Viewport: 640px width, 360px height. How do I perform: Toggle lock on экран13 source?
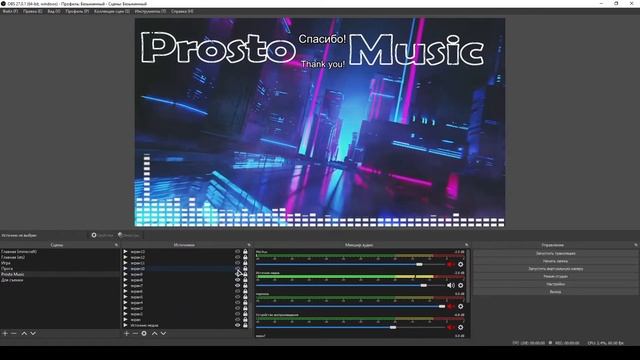tap(245, 252)
